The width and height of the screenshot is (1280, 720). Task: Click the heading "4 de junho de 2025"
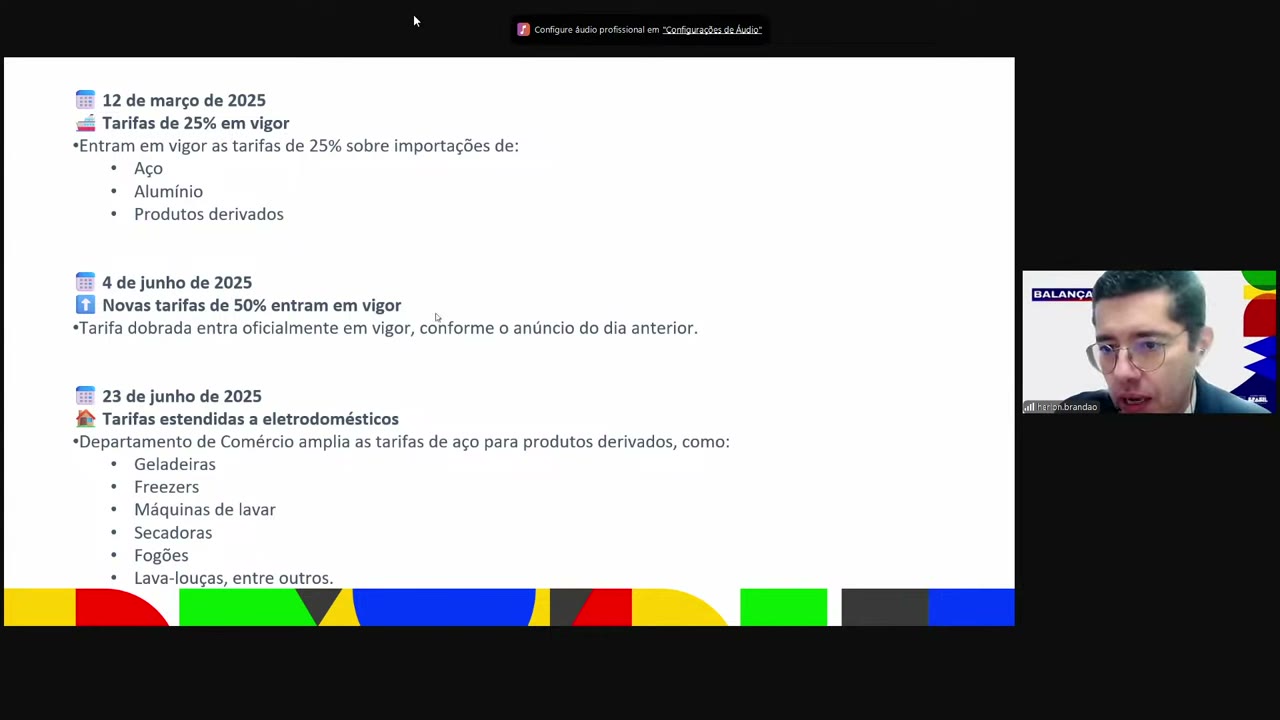(x=177, y=282)
